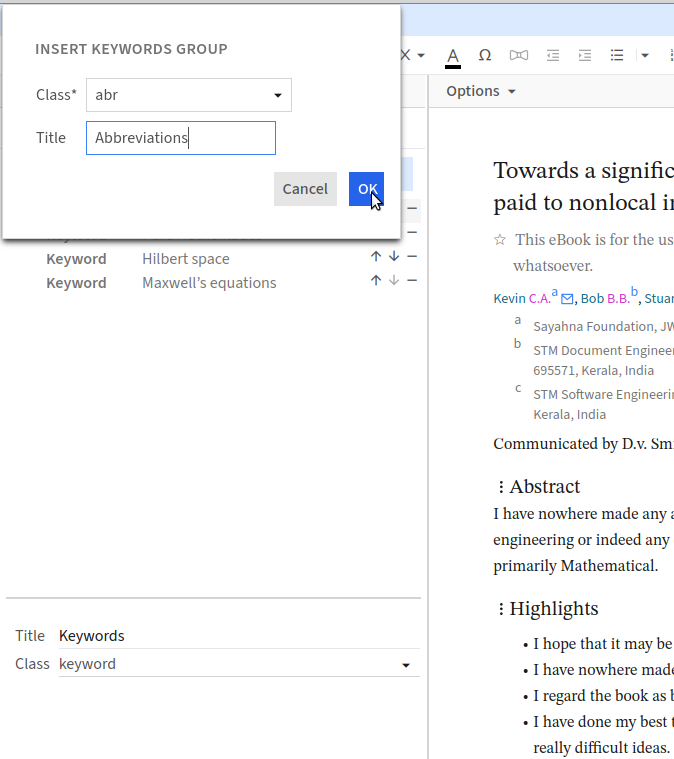The image size is (674, 759).
Task: Click the Omega special character icon
Action: tap(485, 55)
